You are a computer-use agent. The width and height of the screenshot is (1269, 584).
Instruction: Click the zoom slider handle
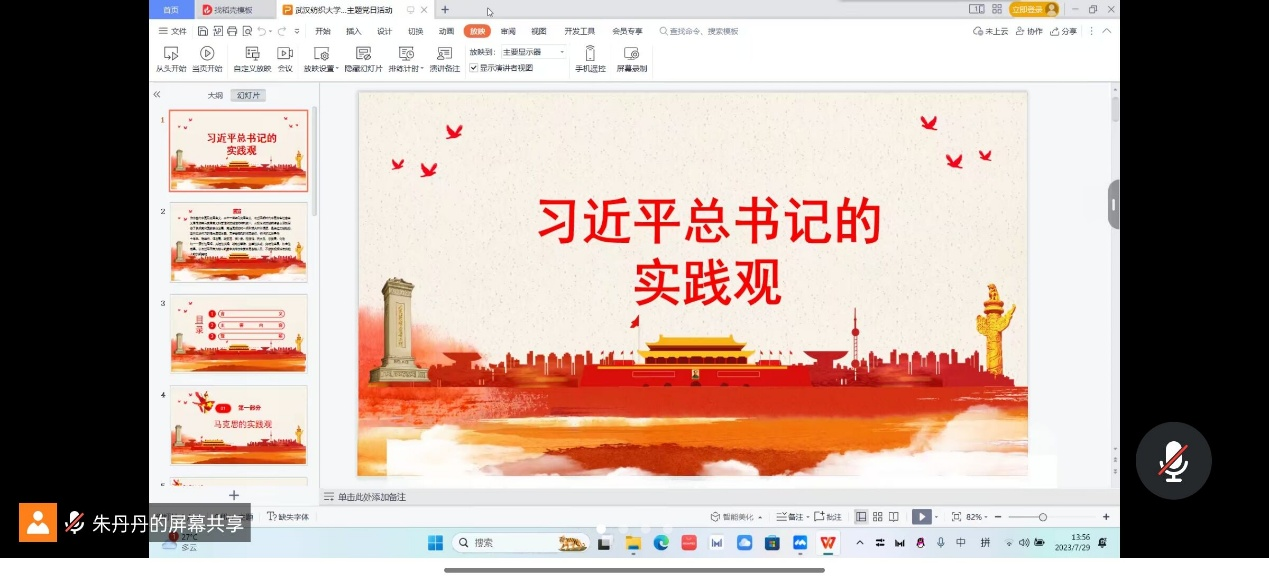coord(1042,516)
